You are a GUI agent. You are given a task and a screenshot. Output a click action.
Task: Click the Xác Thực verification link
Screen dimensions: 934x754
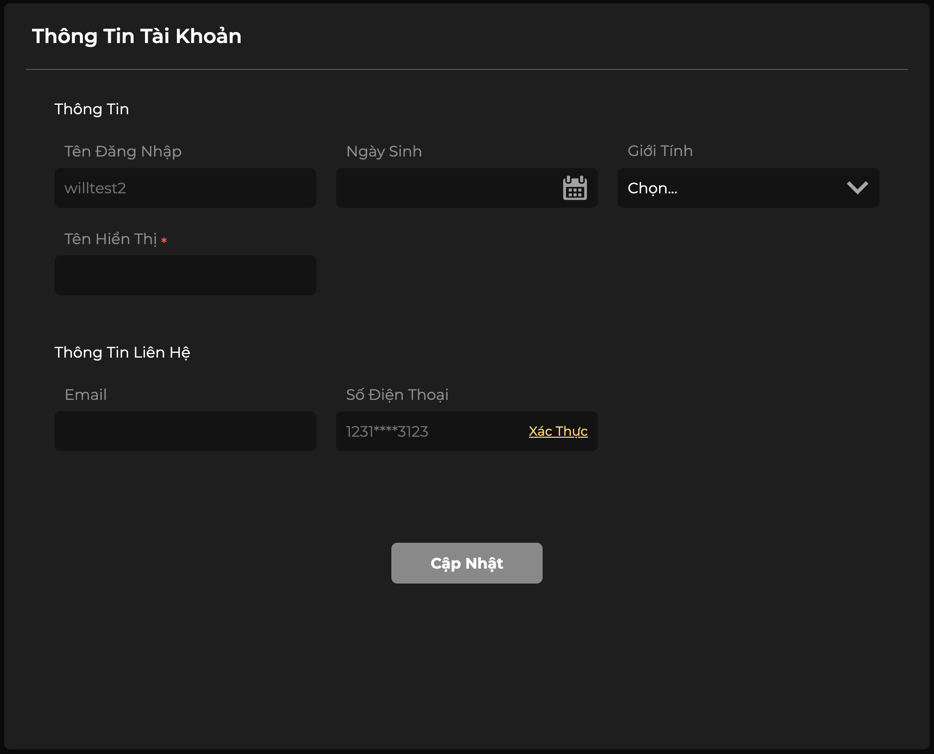(558, 431)
